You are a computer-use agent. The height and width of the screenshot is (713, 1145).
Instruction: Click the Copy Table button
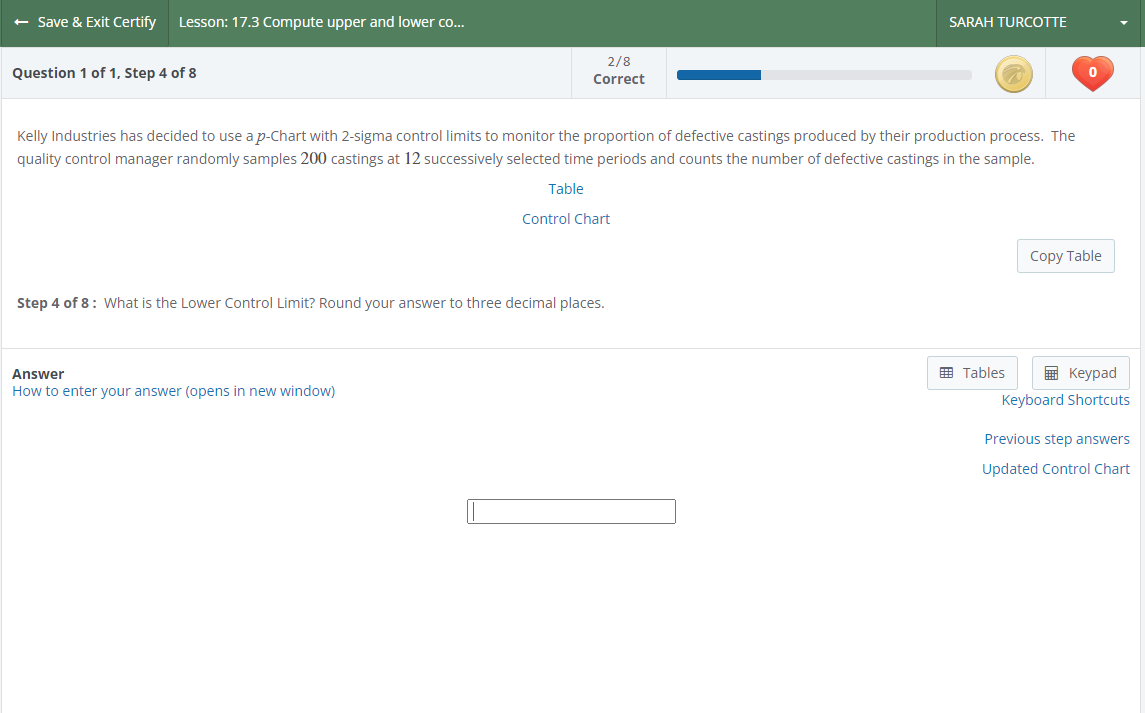click(1065, 256)
